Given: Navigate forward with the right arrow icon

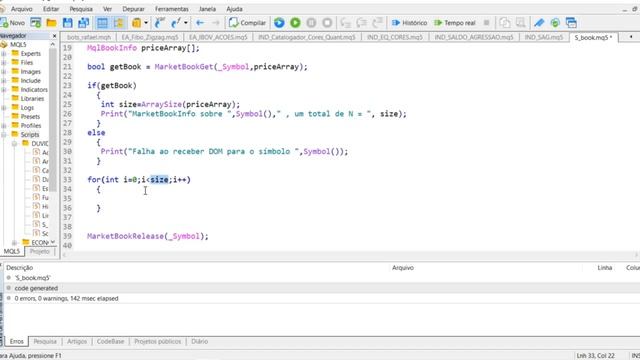Looking at the screenshot, I should [216, 23].
